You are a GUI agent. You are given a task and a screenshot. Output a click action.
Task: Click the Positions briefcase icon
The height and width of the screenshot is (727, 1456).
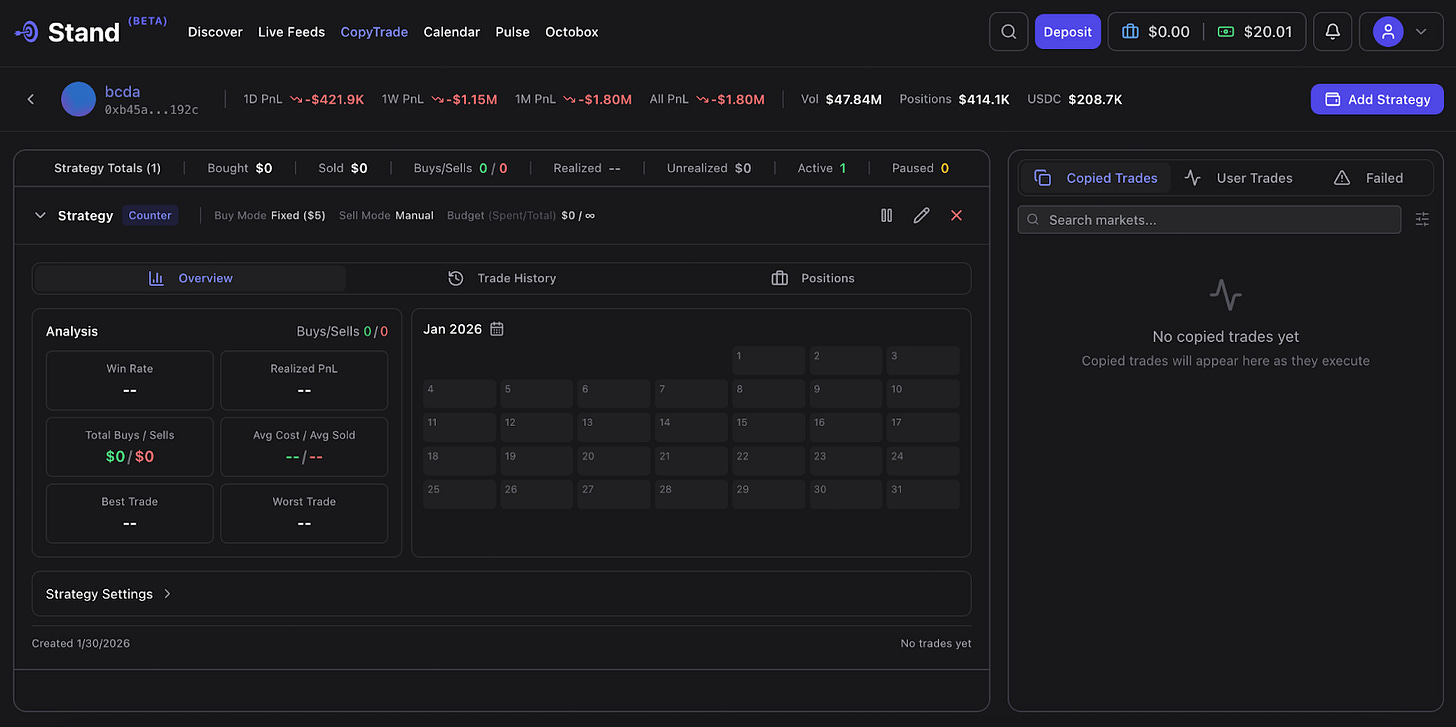pos(779,278)
